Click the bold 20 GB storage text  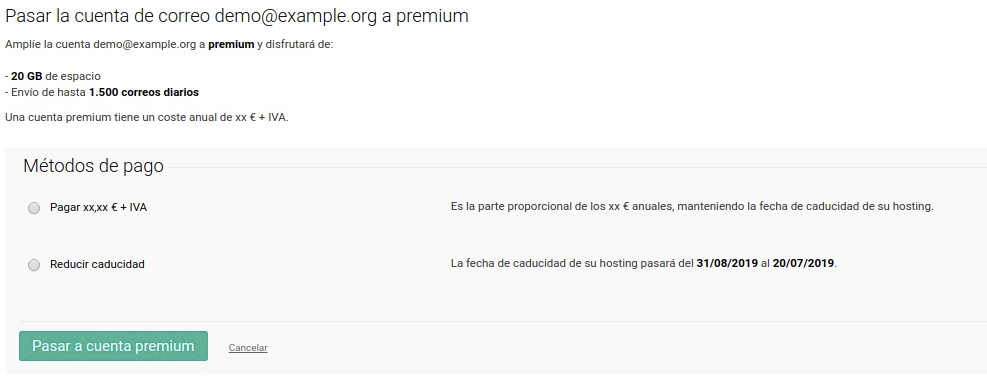tap(26, 76)
